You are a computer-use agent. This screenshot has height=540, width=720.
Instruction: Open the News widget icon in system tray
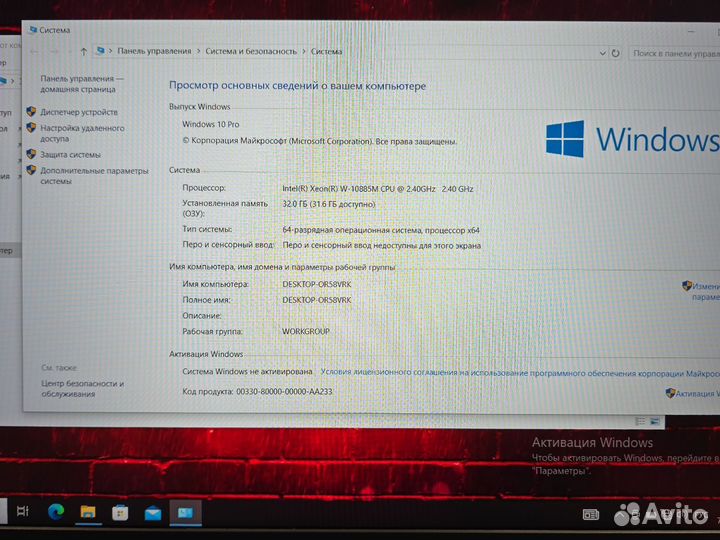[x=591, y=514]
